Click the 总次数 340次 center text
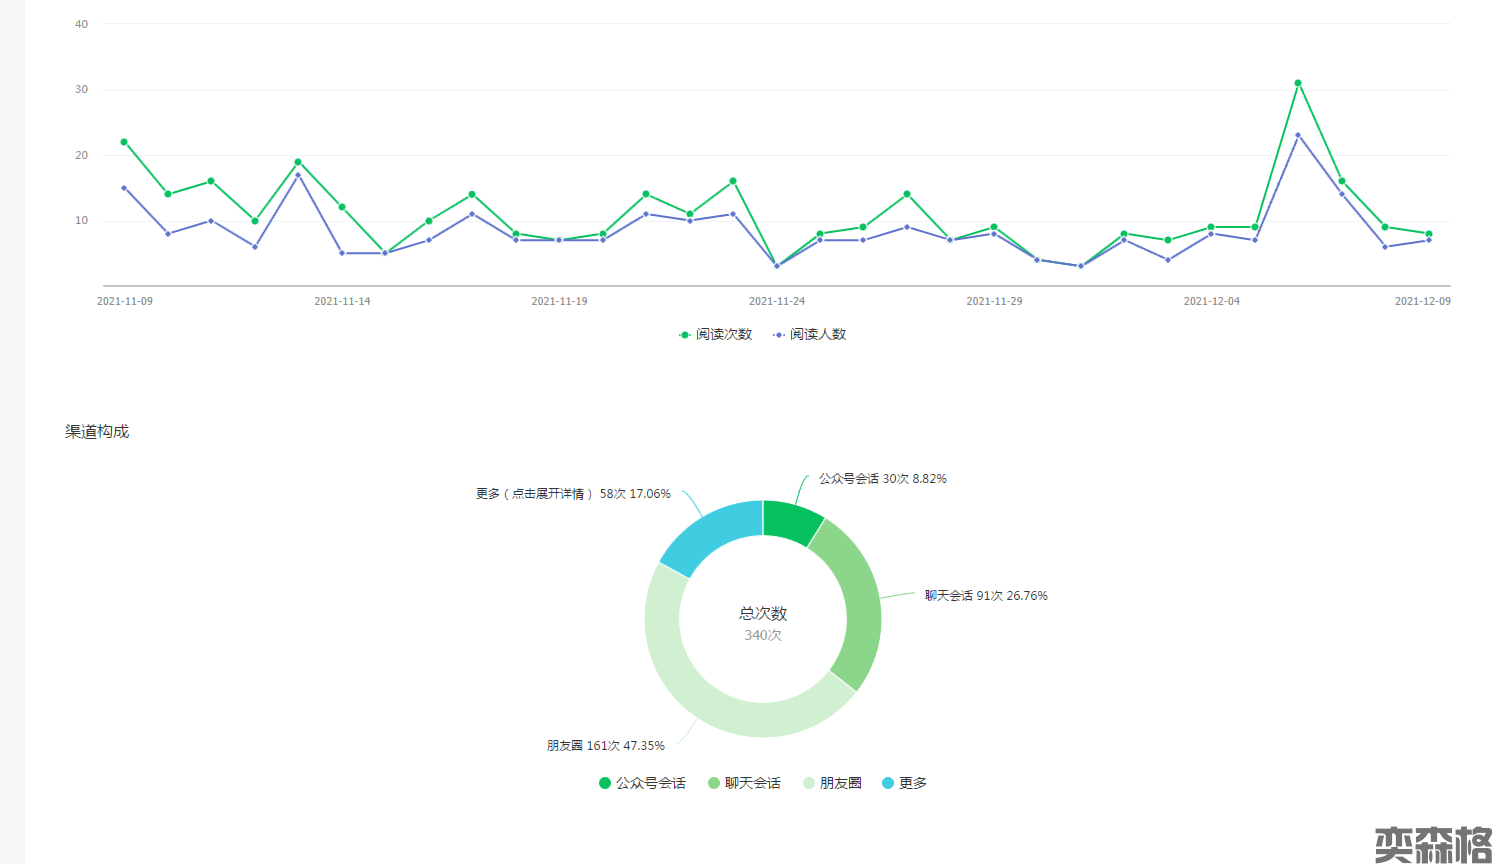 (763, 623)
